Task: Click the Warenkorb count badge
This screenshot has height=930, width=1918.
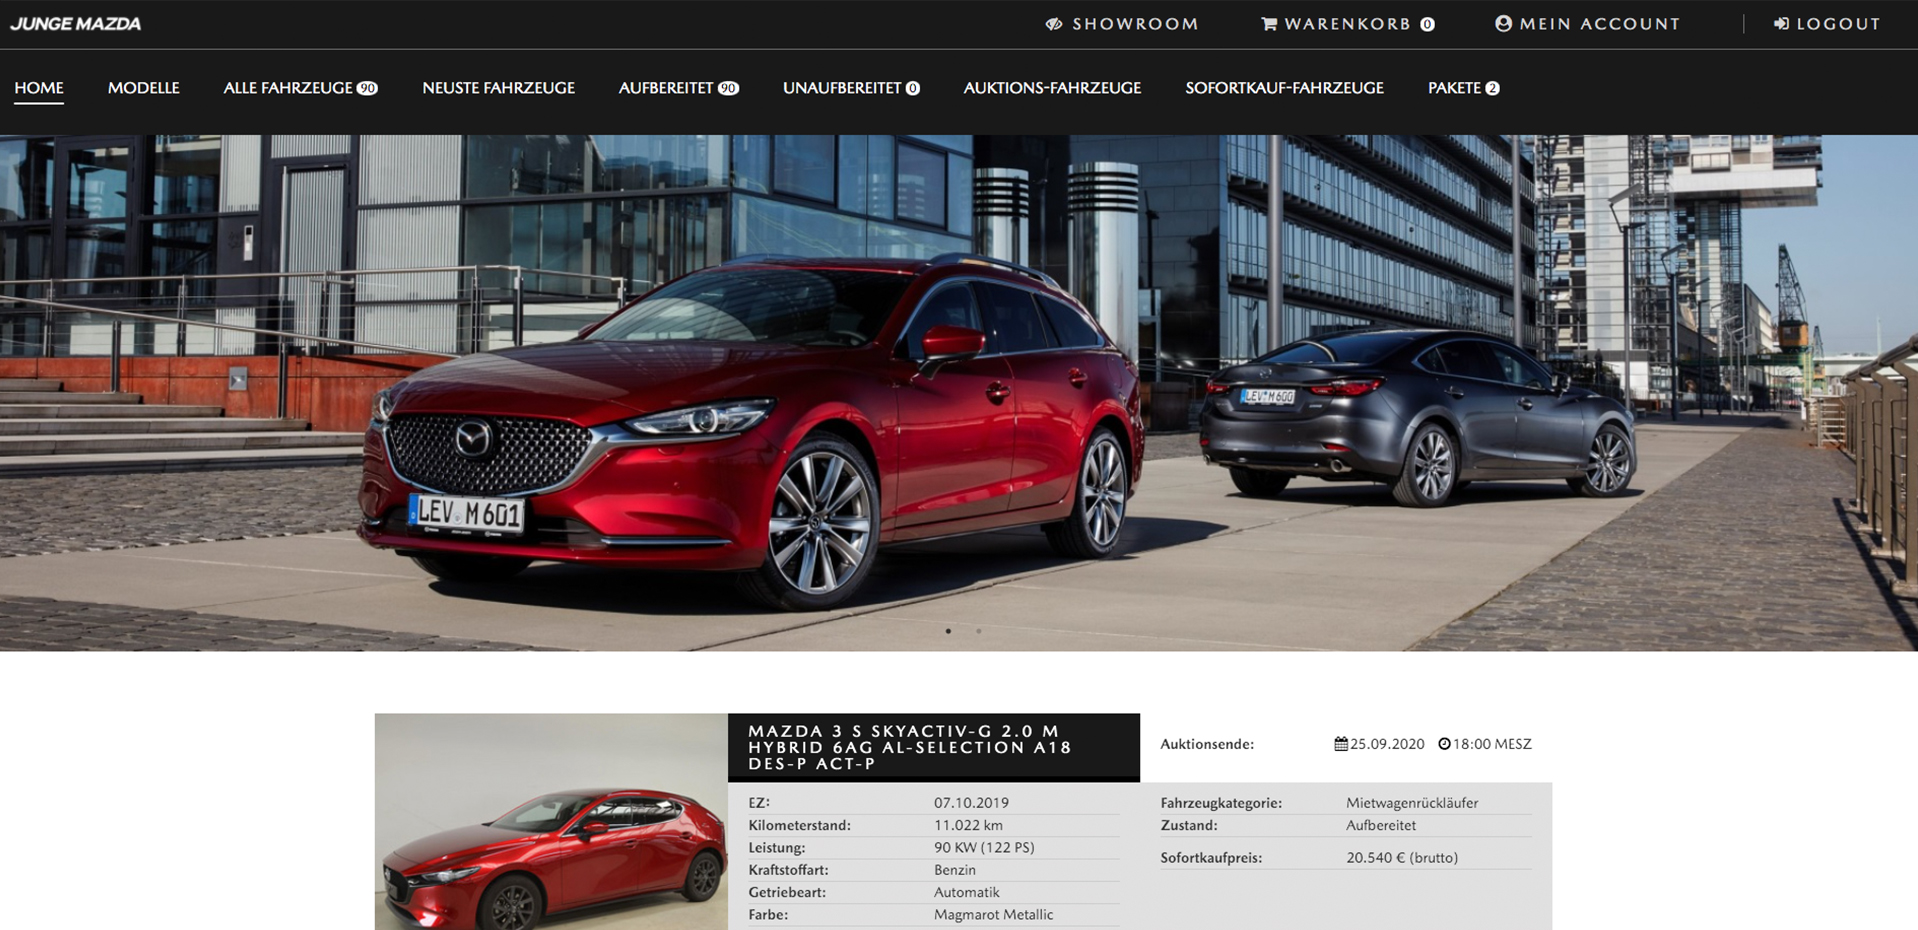Action: point(1427,24)
